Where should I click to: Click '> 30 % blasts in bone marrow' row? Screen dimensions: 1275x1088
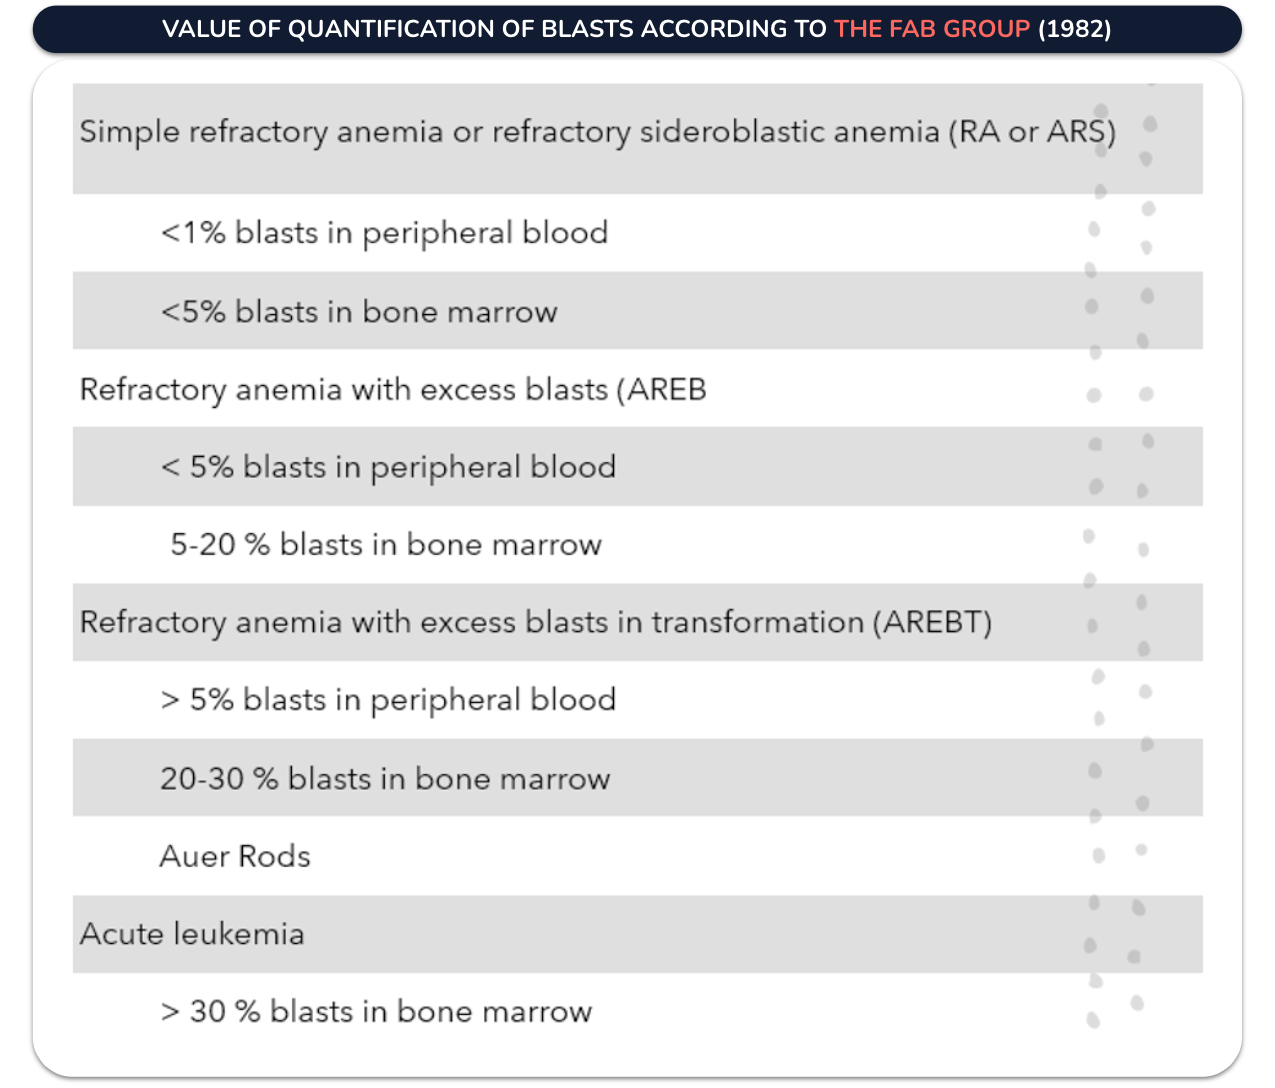(637, 1011)
